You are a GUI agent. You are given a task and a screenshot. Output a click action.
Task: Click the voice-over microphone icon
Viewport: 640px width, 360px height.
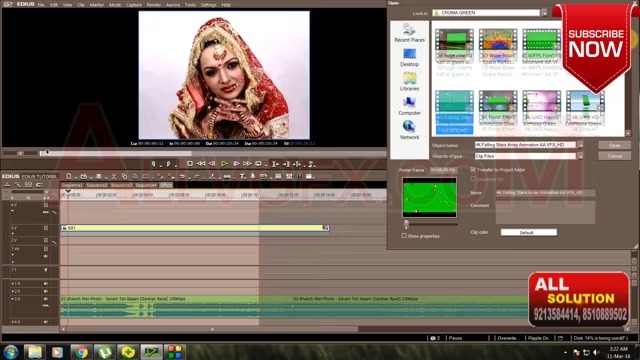tap(253, 176)
